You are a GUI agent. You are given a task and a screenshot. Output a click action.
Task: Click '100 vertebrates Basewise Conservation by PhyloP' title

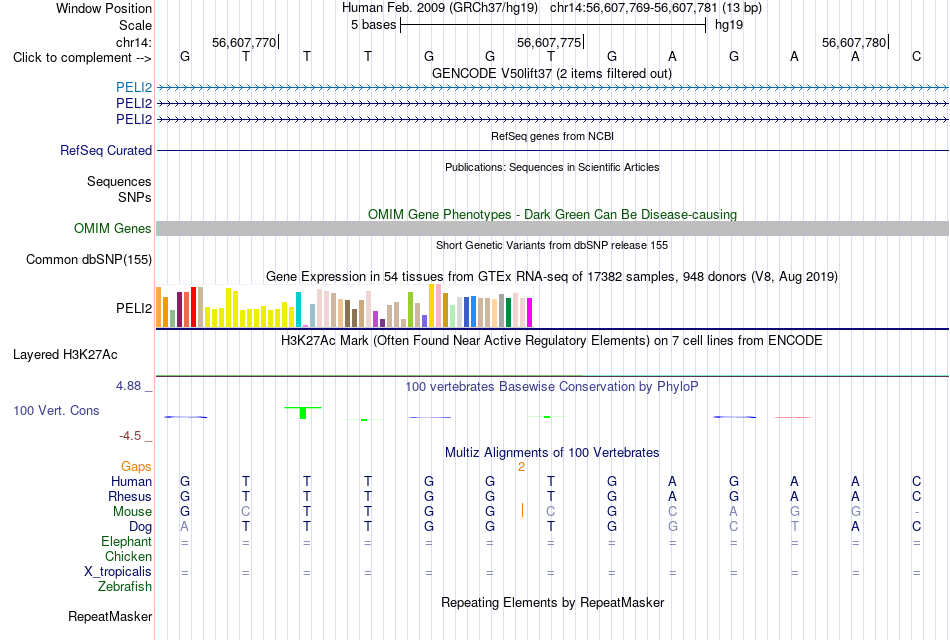pos(552,387)
